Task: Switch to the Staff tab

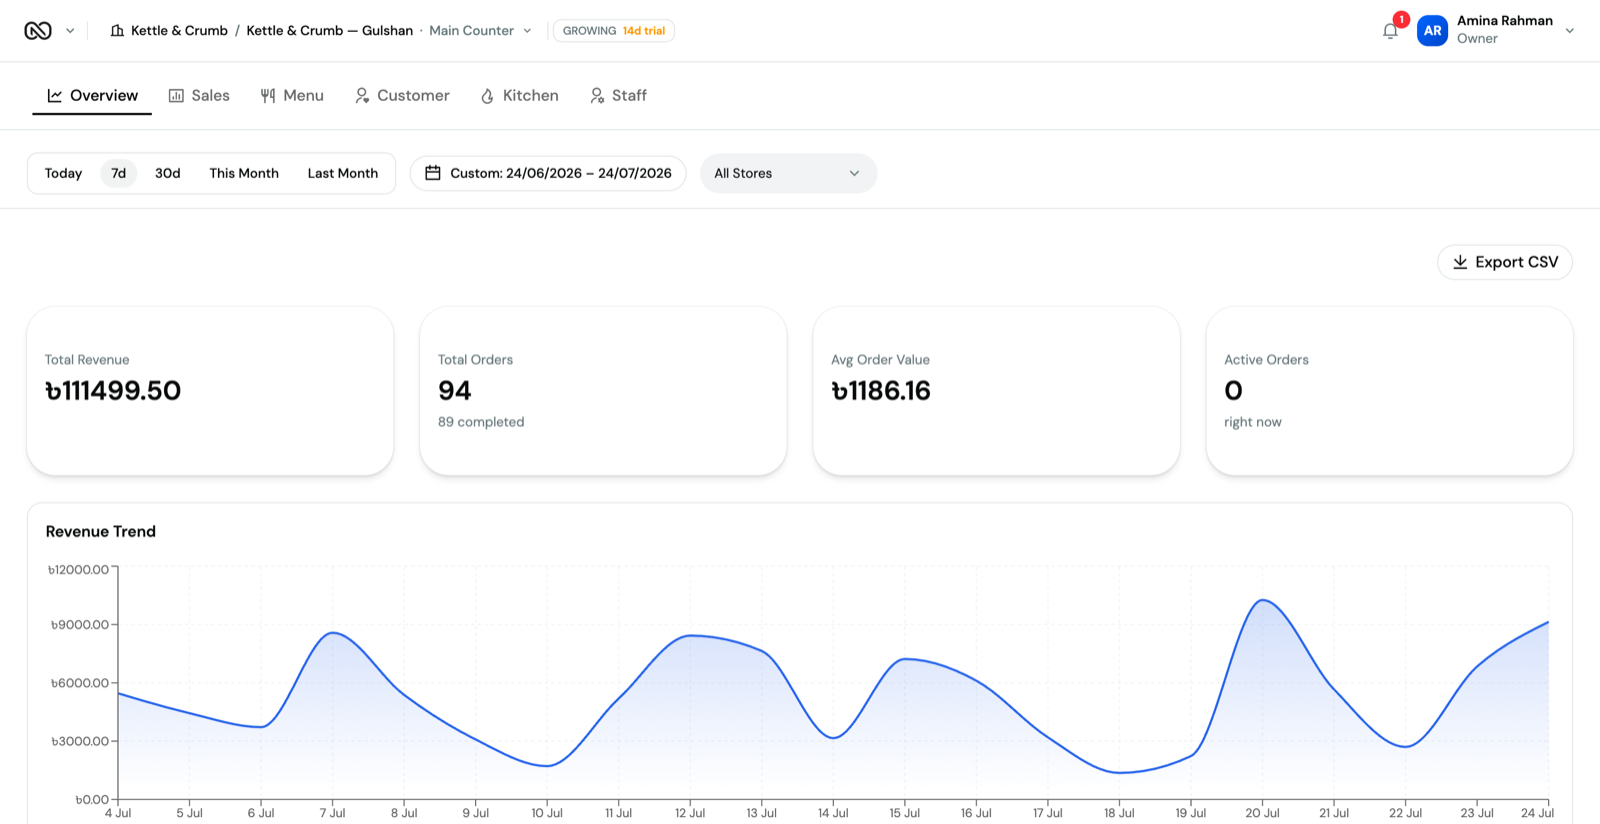Action: (x=618, y=96)
